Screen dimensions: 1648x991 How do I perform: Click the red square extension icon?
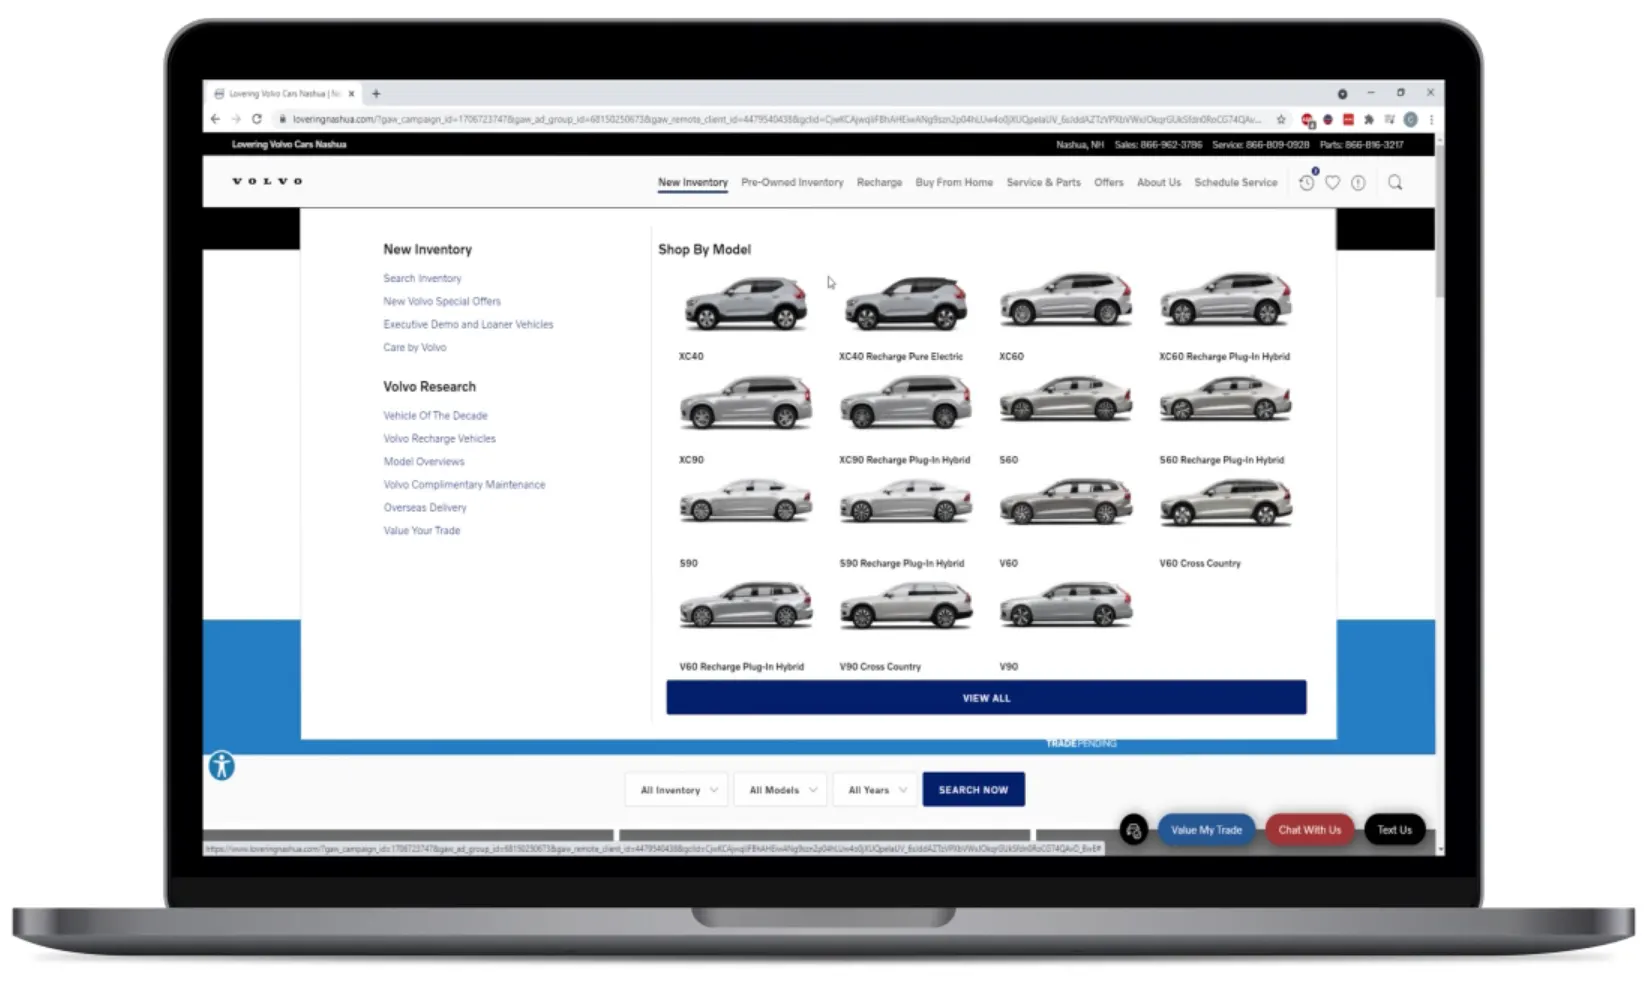coord(1348,119)
